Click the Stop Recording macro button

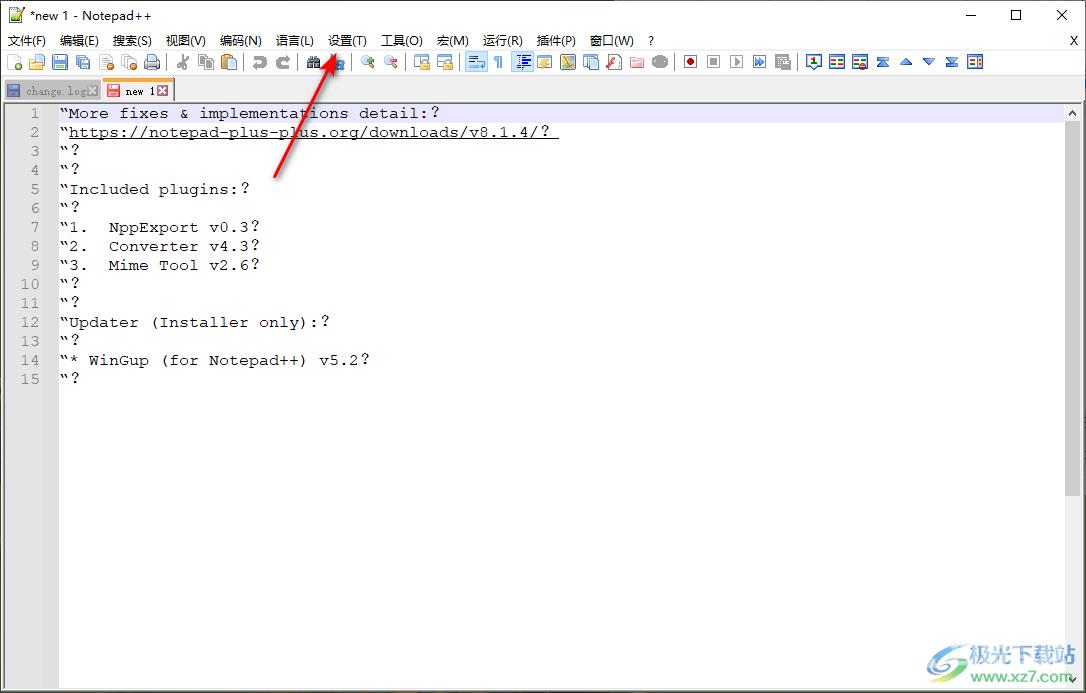pyautogui.click(x=713, y=62)
